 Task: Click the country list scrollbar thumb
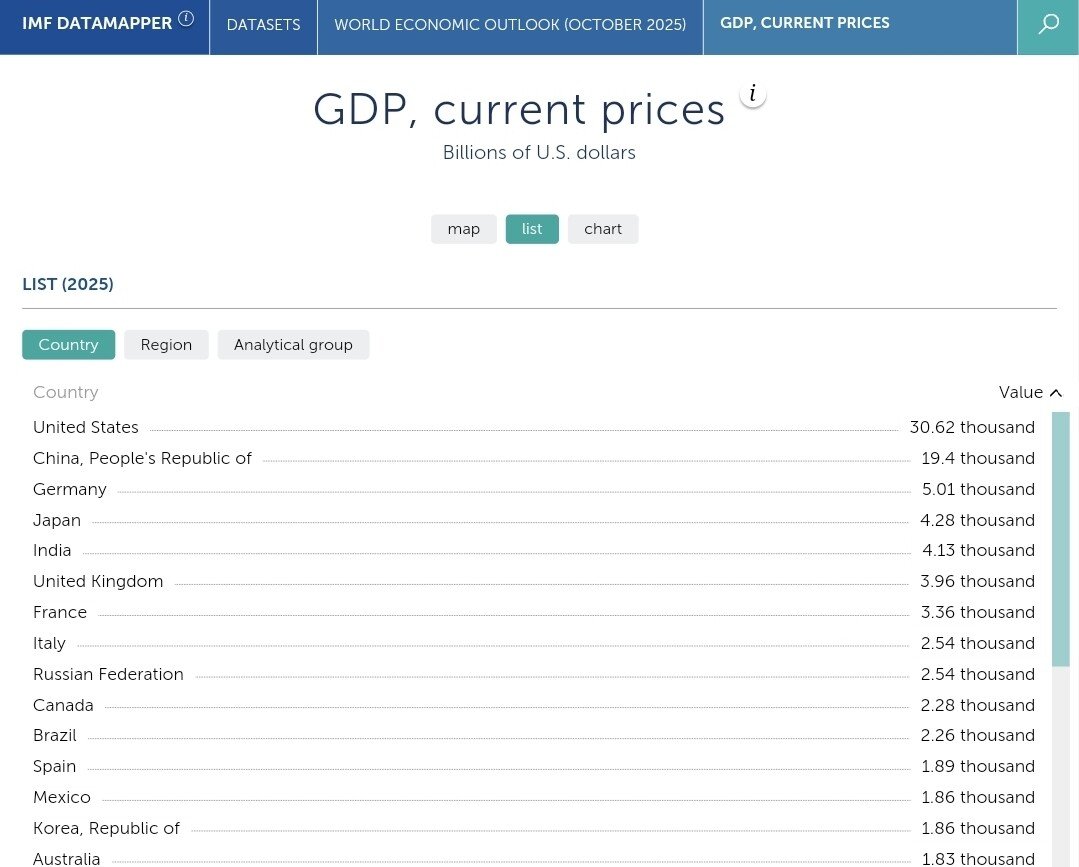[x=1060, y=538]
